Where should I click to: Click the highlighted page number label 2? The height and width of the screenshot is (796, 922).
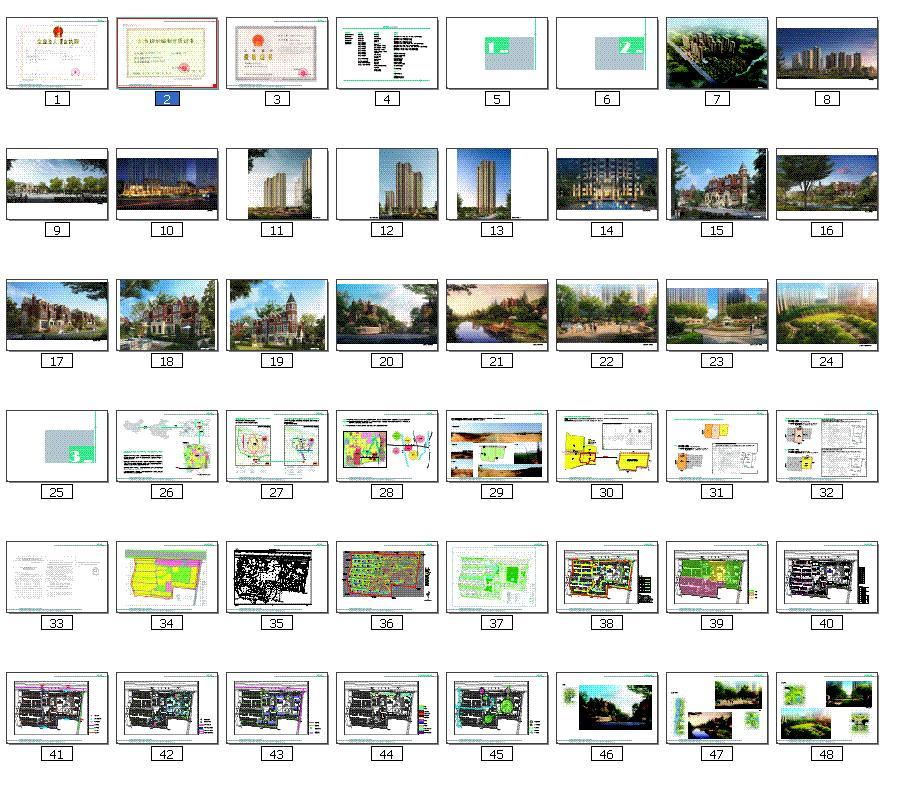(x=167, y=99)
